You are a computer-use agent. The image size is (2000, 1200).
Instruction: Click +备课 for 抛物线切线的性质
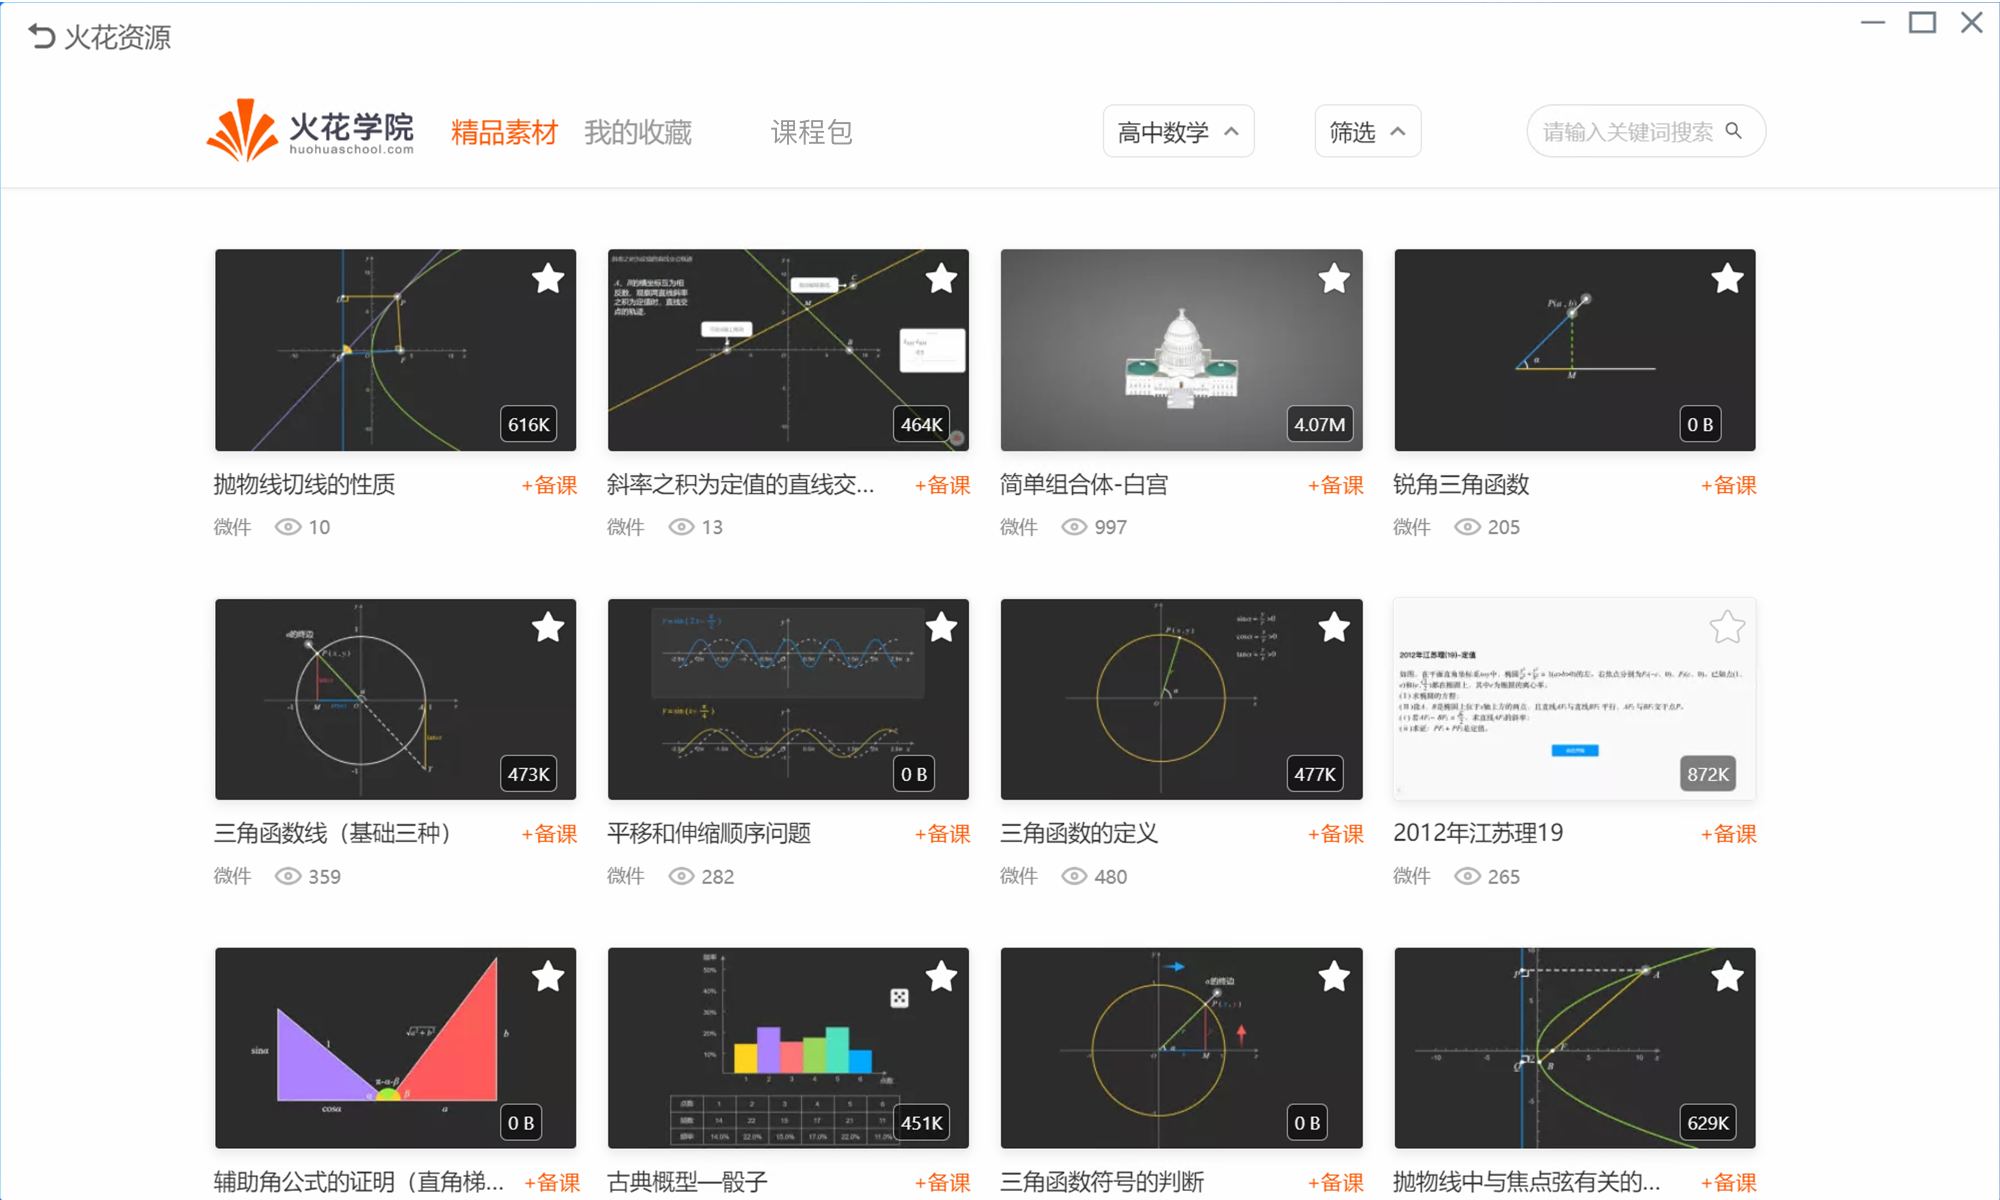(549, 485)
